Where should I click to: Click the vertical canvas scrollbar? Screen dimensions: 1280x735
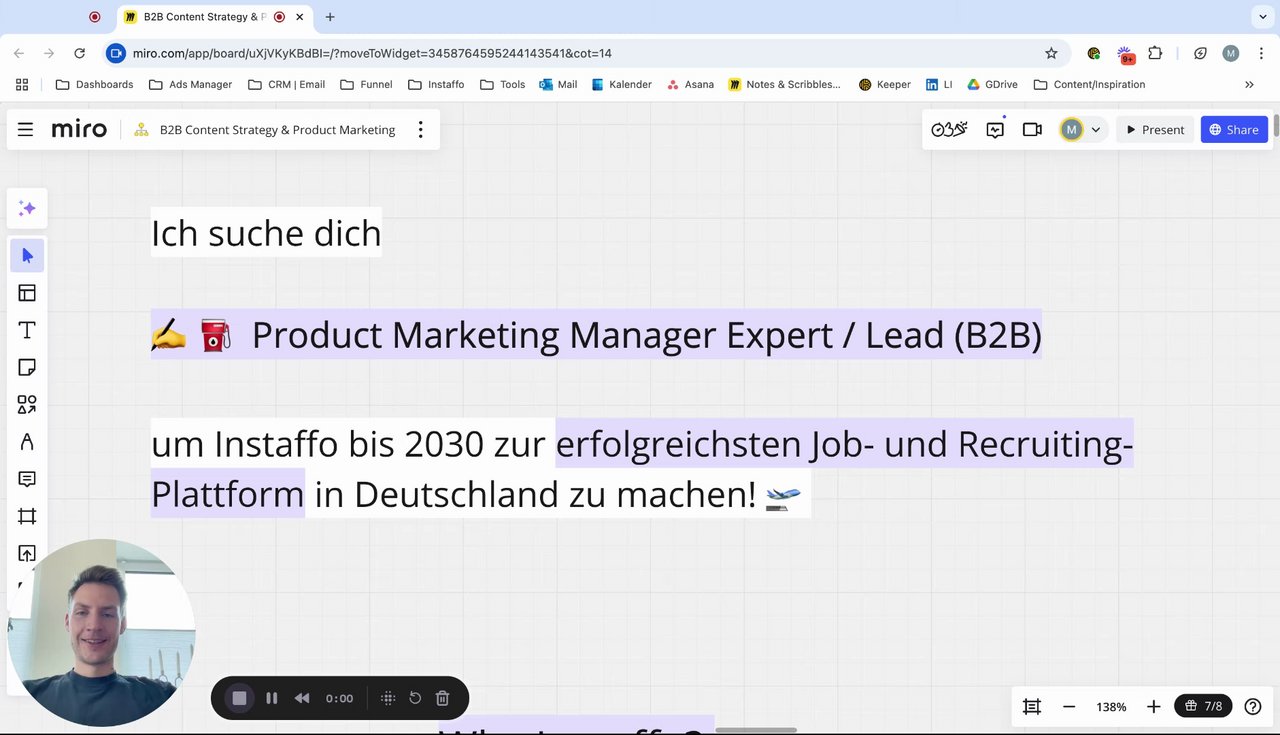click(x=1276, y=128)
